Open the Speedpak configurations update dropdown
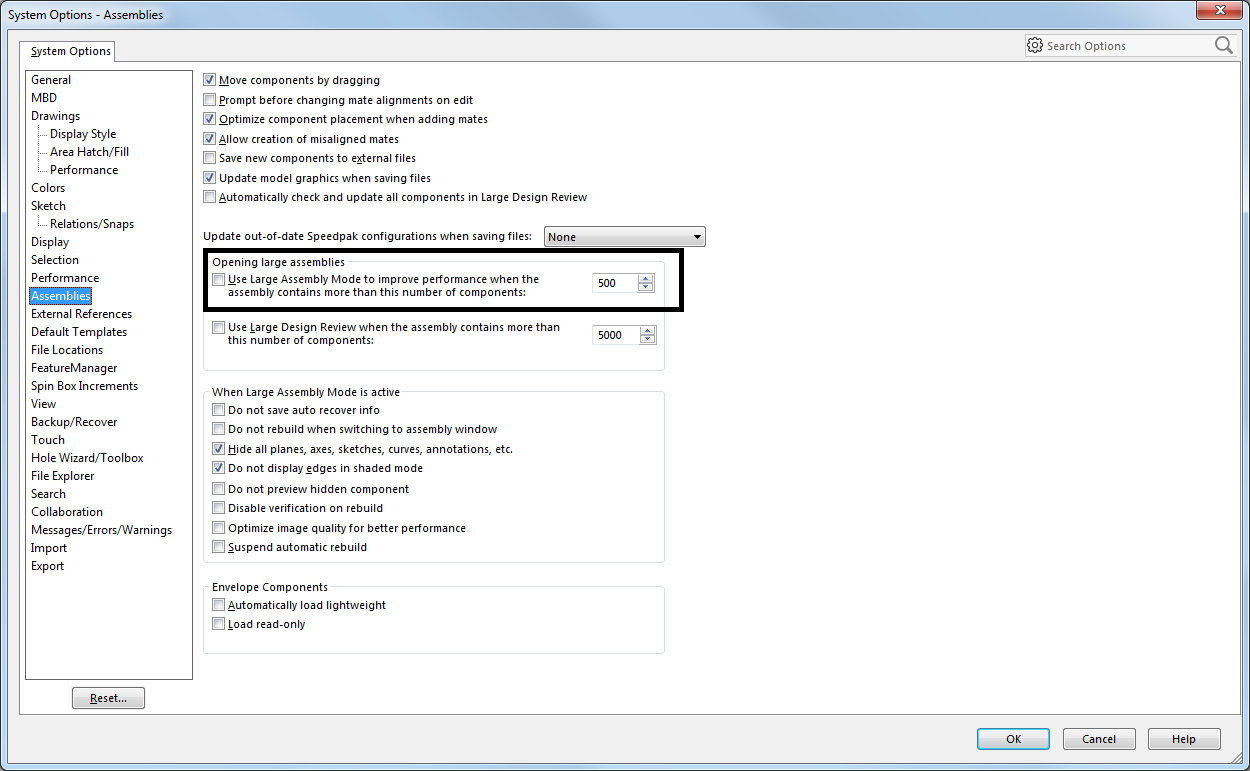The image size is (1250, 771). pos(625,237)
